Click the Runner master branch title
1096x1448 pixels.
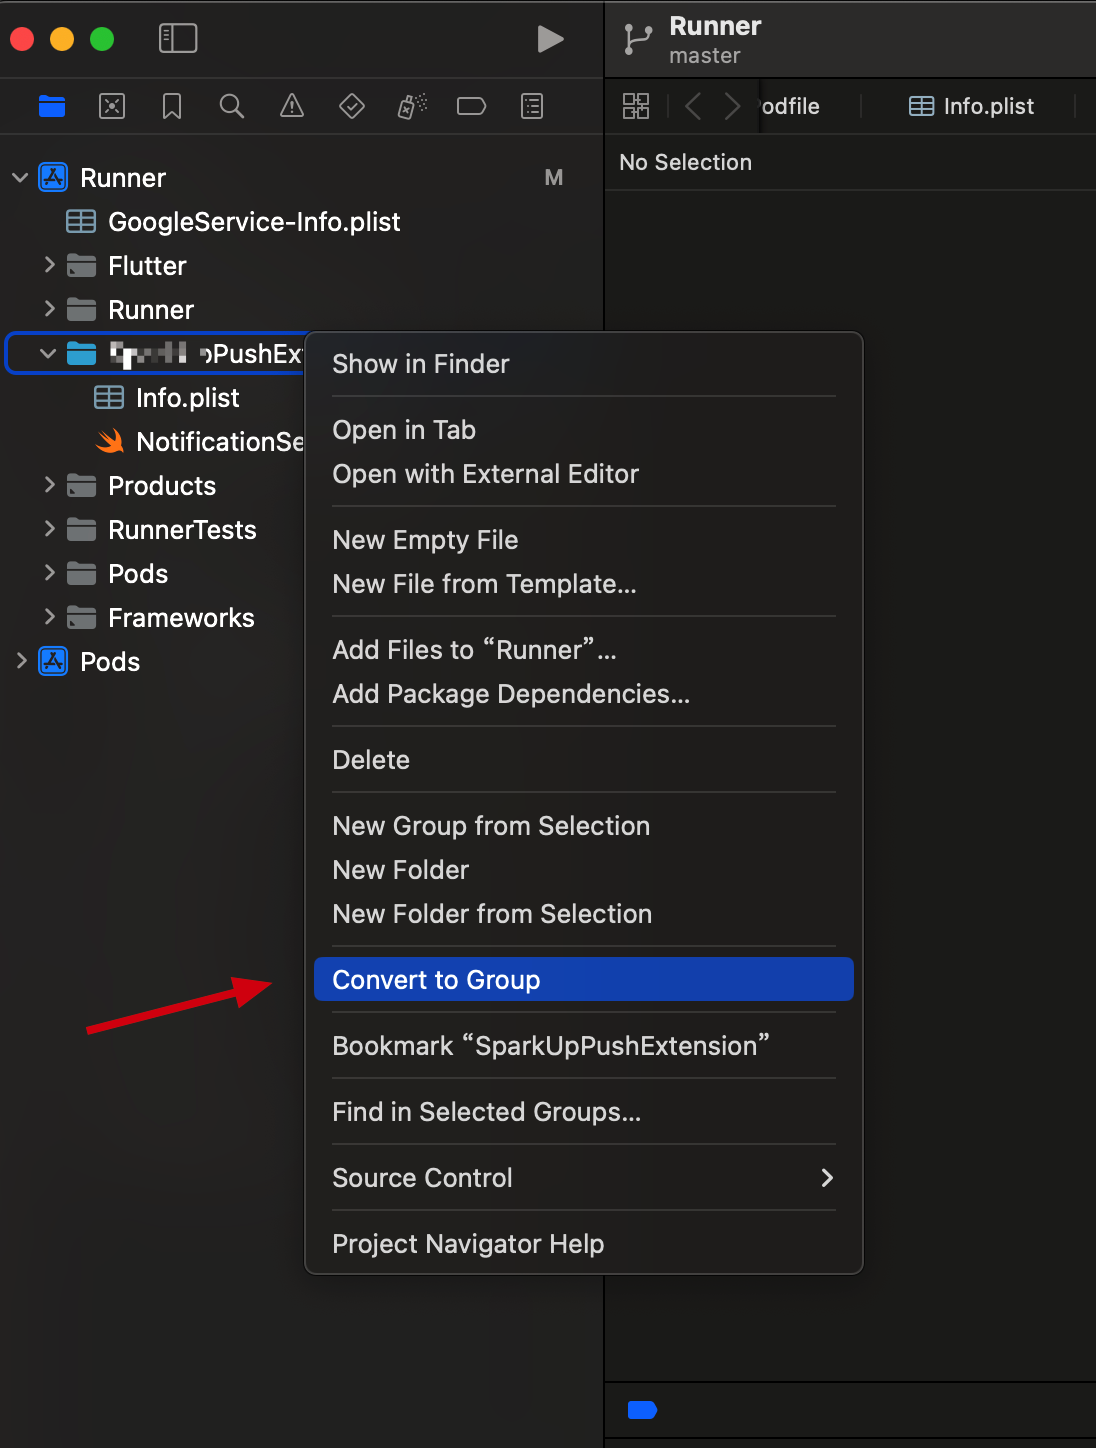pyautogui.click(x=715, y=39)
